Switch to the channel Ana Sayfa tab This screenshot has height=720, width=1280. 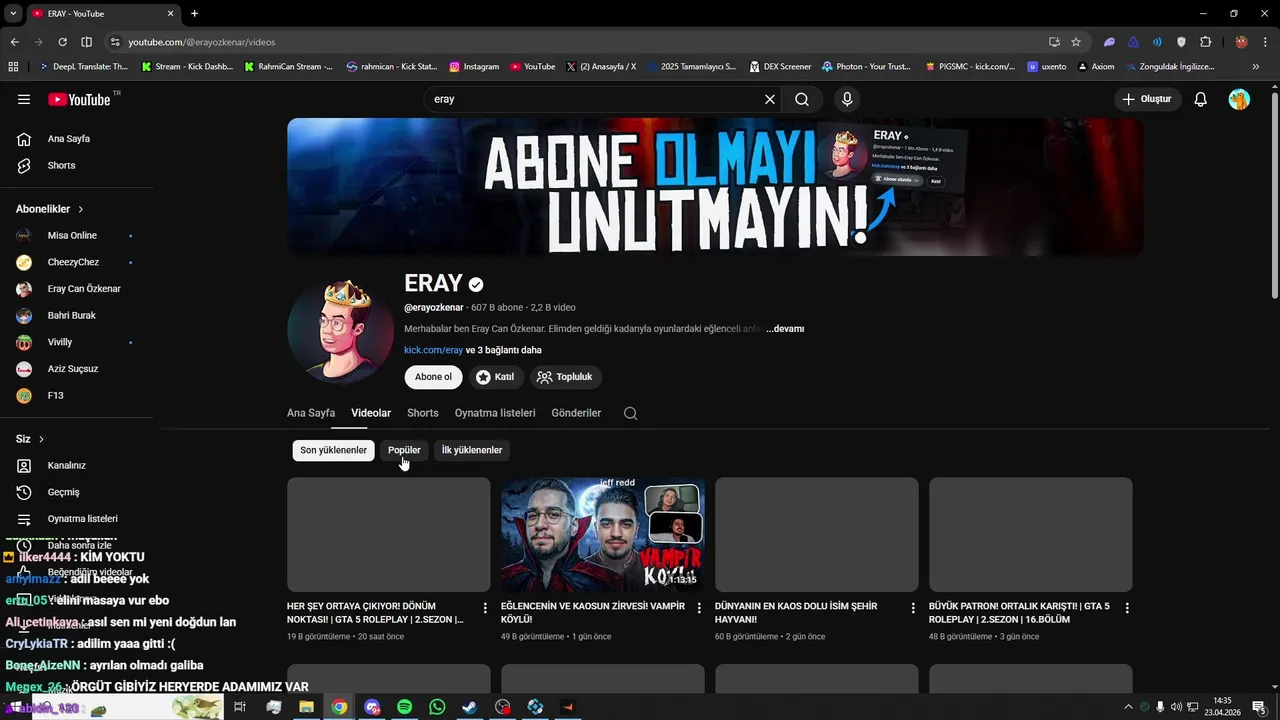(x=311, y=413)
